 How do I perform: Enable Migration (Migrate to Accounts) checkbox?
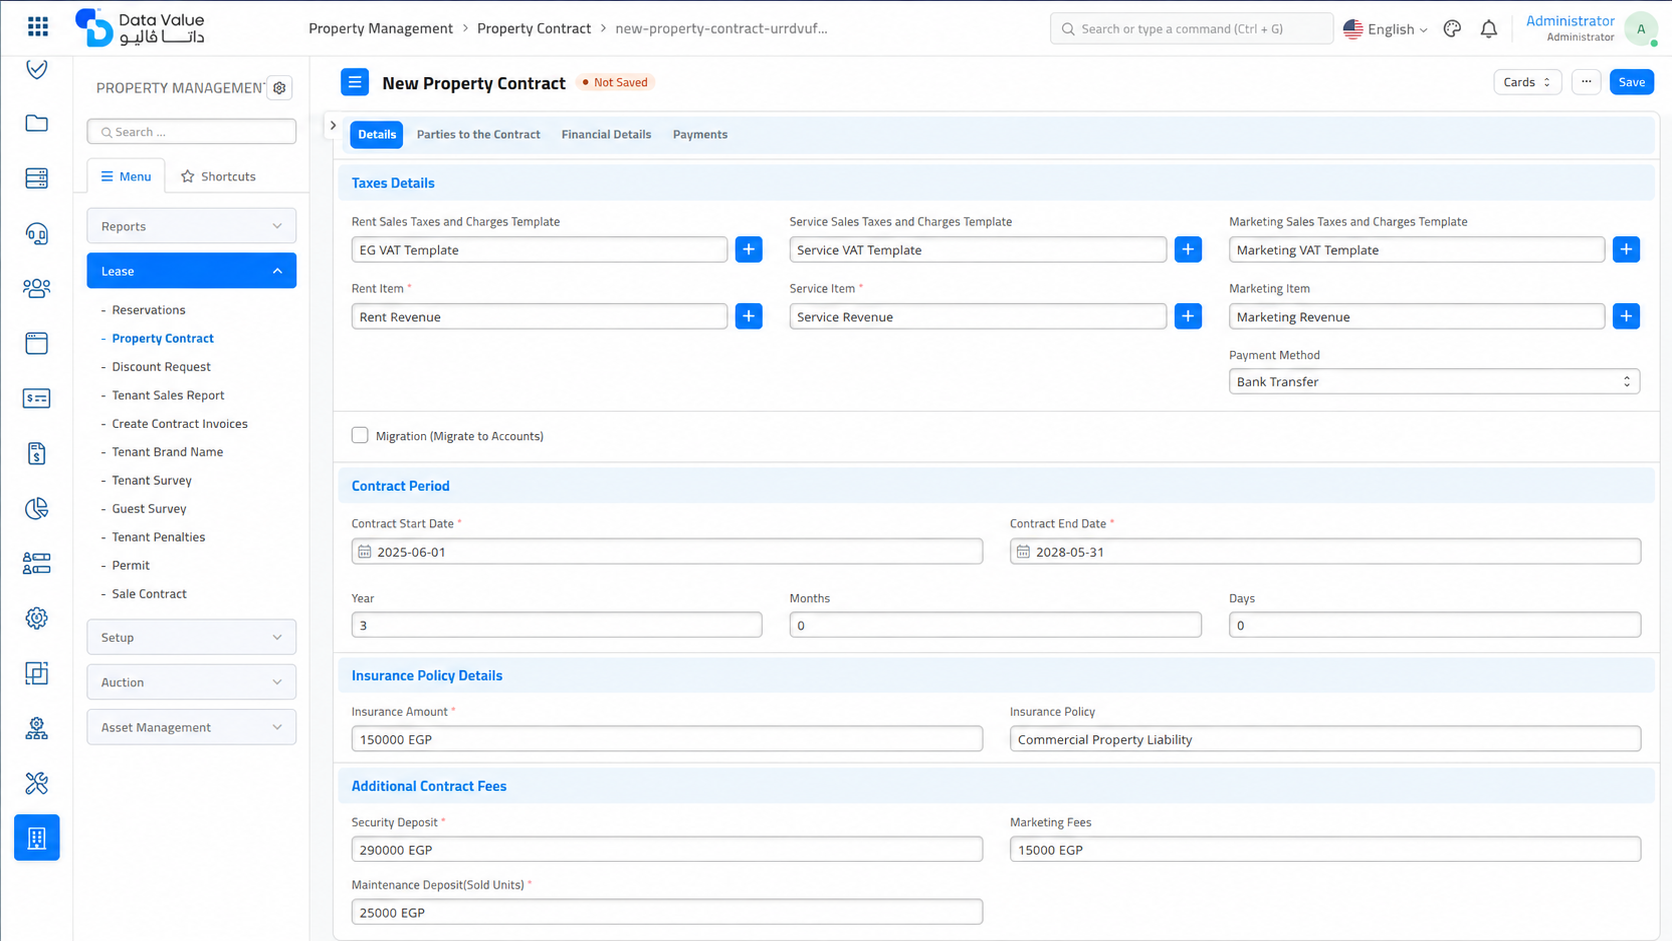click(360, 435)
